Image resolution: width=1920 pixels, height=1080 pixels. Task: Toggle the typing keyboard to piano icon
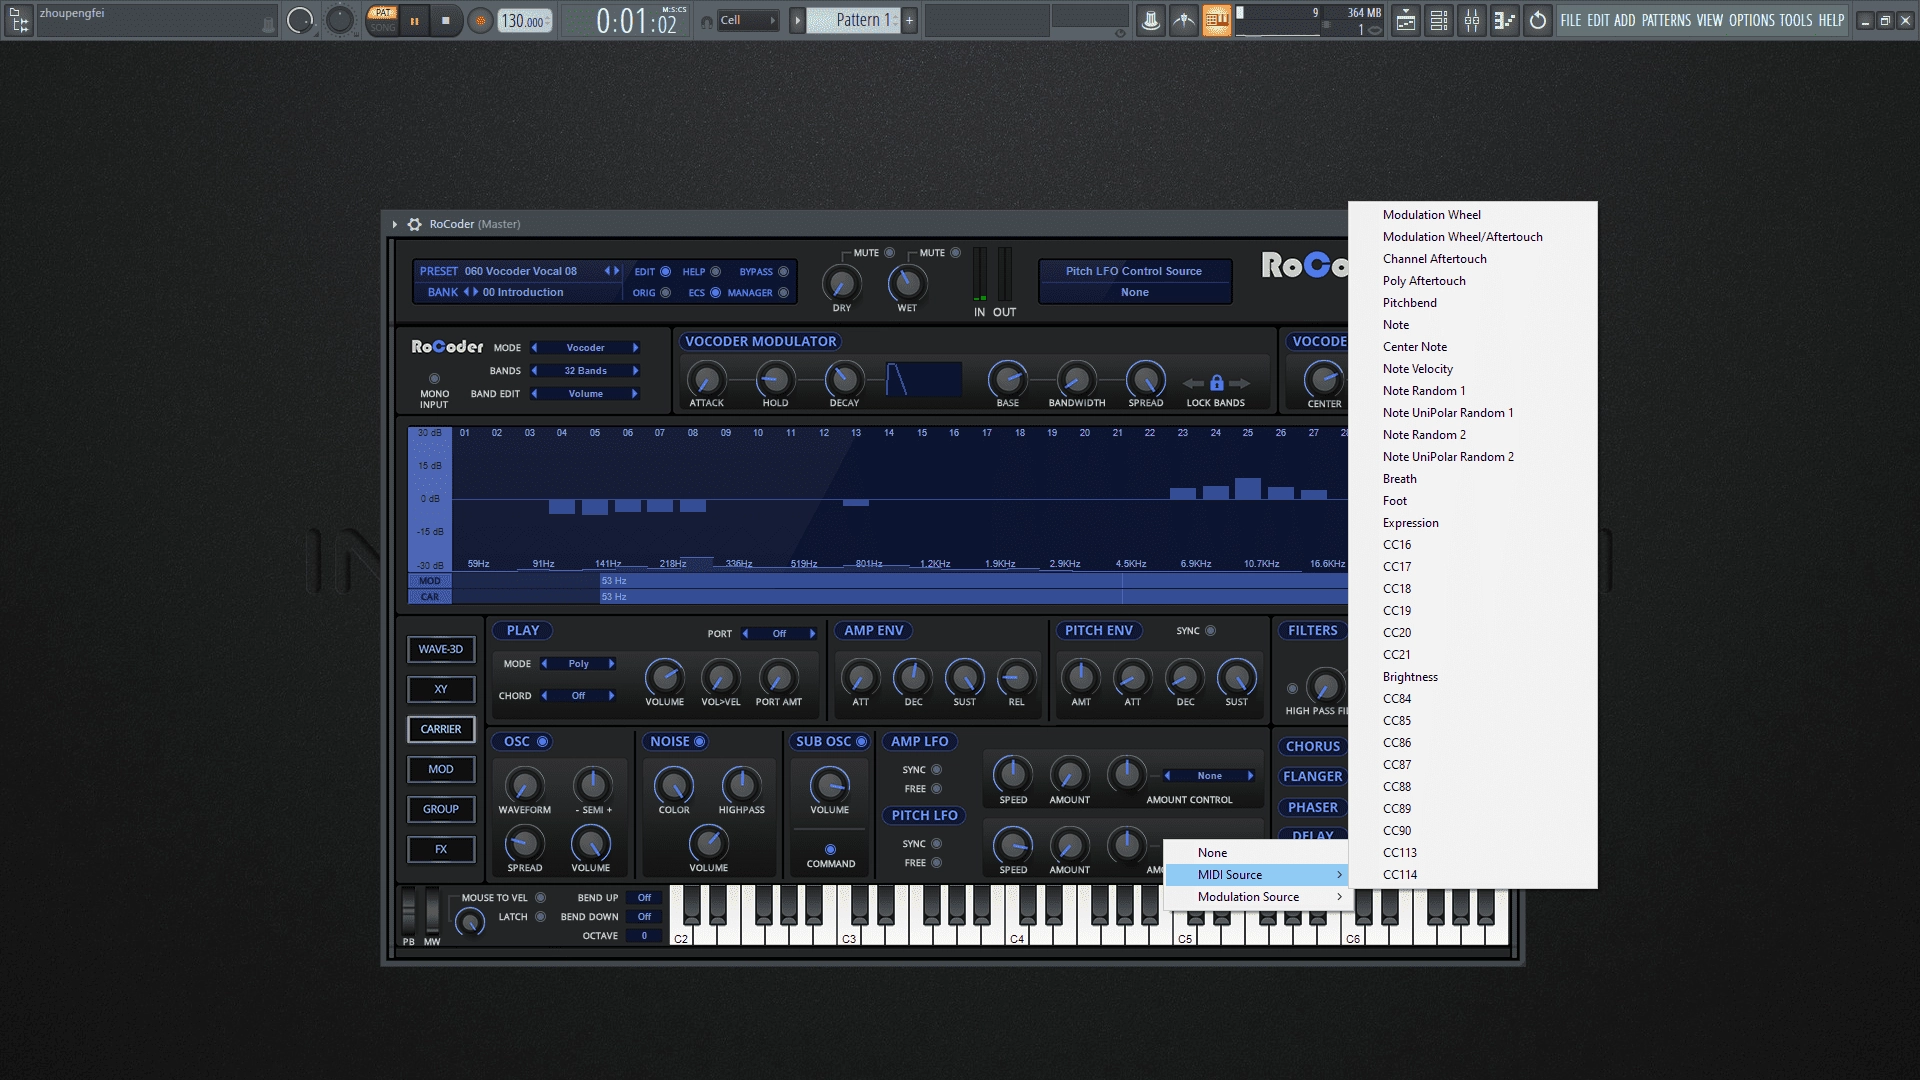(1217, 20)
